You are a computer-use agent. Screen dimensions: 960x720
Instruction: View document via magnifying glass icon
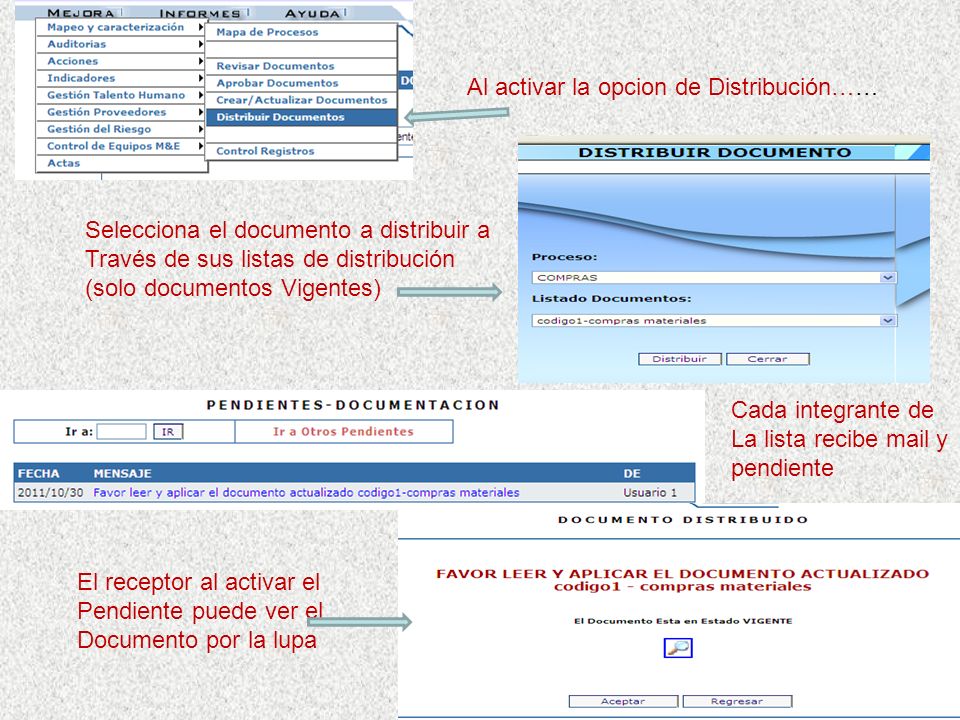point(678,648)
